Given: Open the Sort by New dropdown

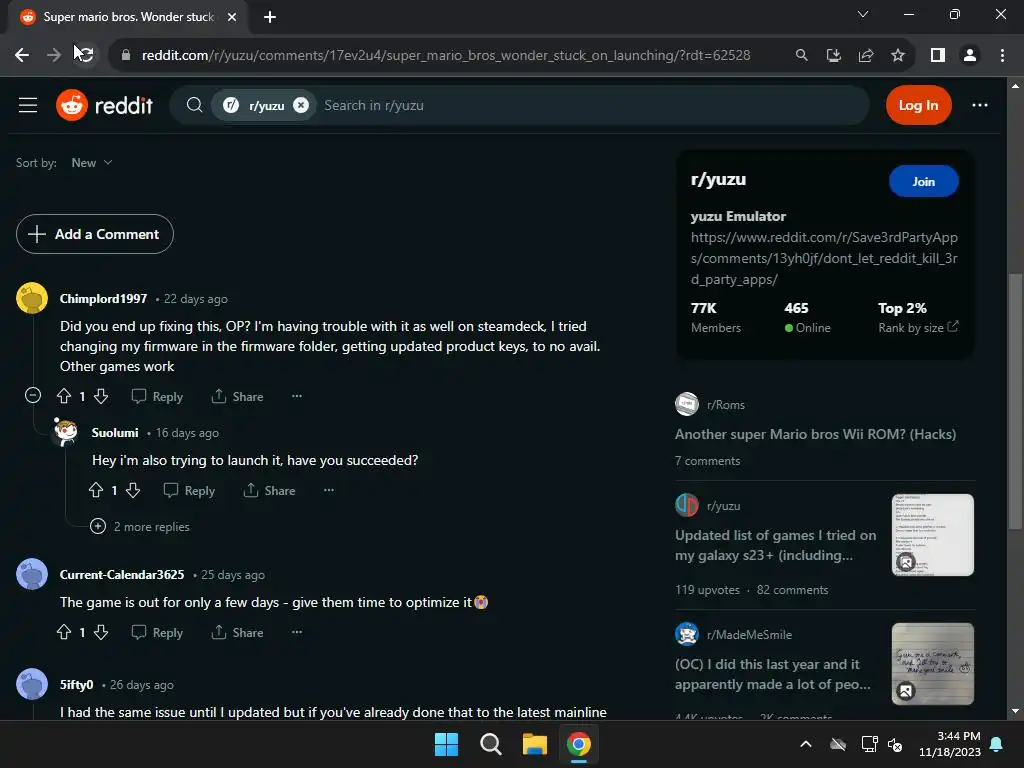Looking at the screenshot, I should (91, 163).
